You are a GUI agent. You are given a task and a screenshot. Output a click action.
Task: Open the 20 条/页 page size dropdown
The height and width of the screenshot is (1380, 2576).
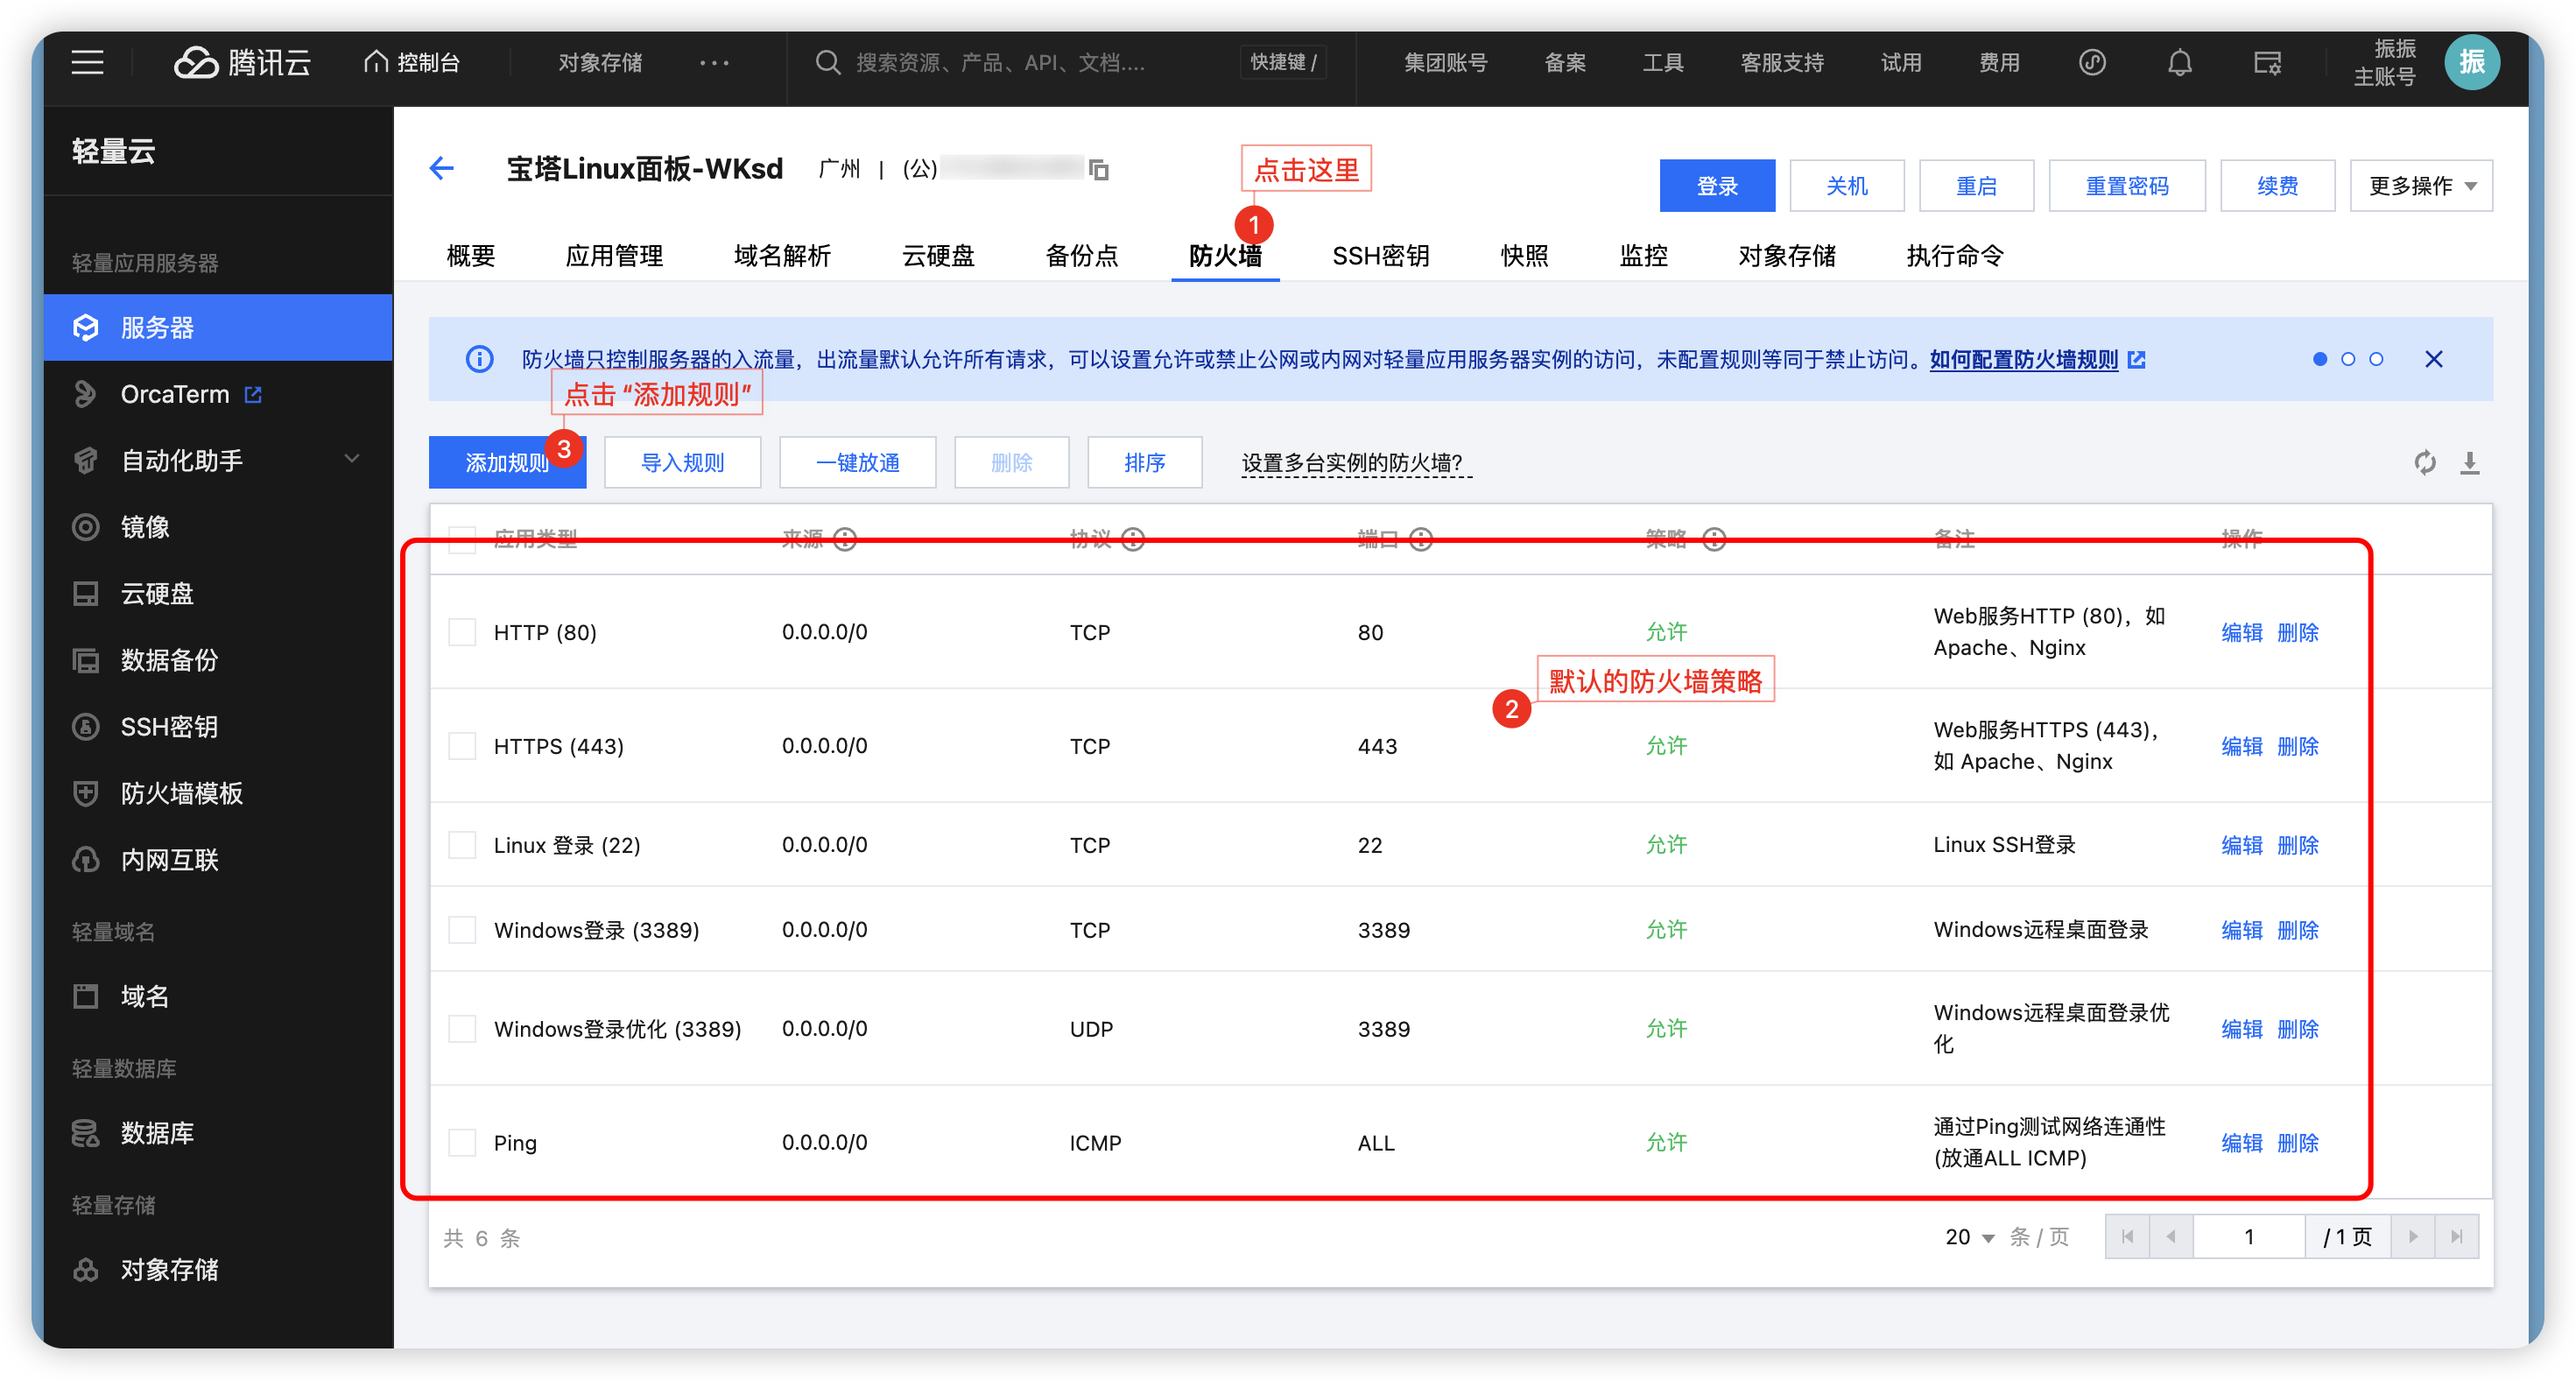pos(1970,1237)
